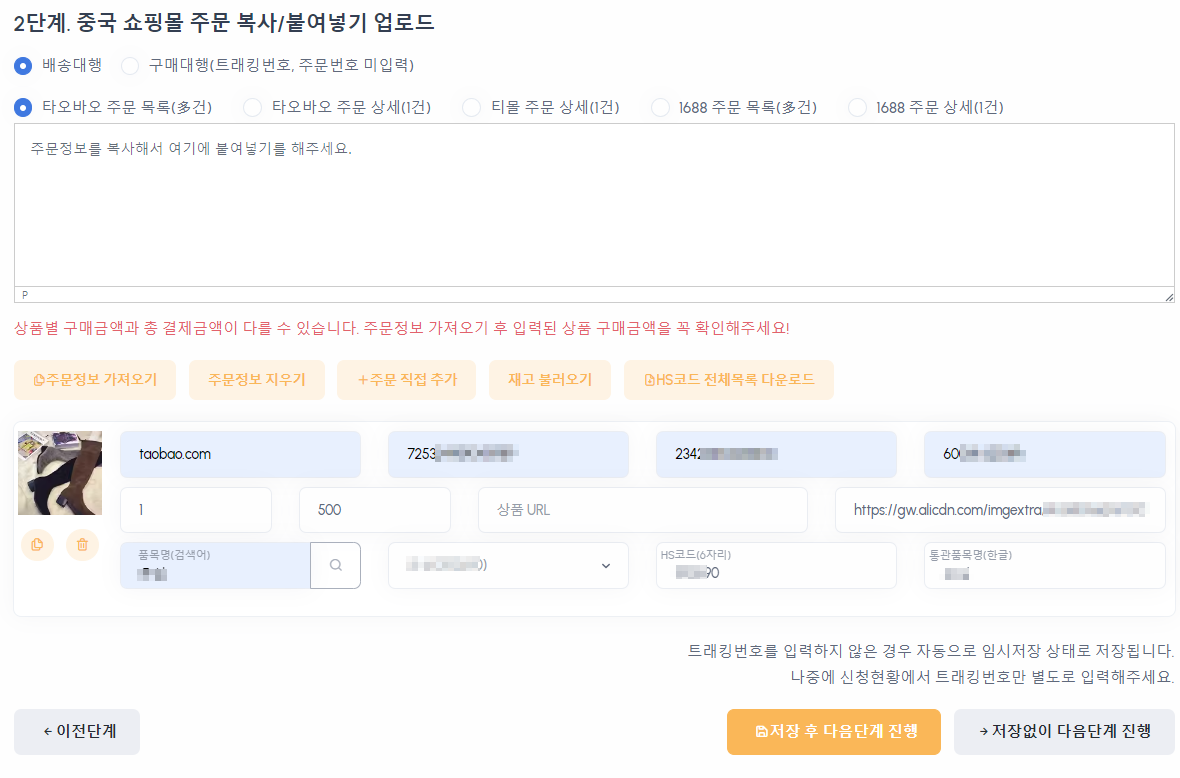The width and height of the screenshot is (1180, 778).
Task: Click the product boots thumbnail image
Action: (x=59, y=472)
